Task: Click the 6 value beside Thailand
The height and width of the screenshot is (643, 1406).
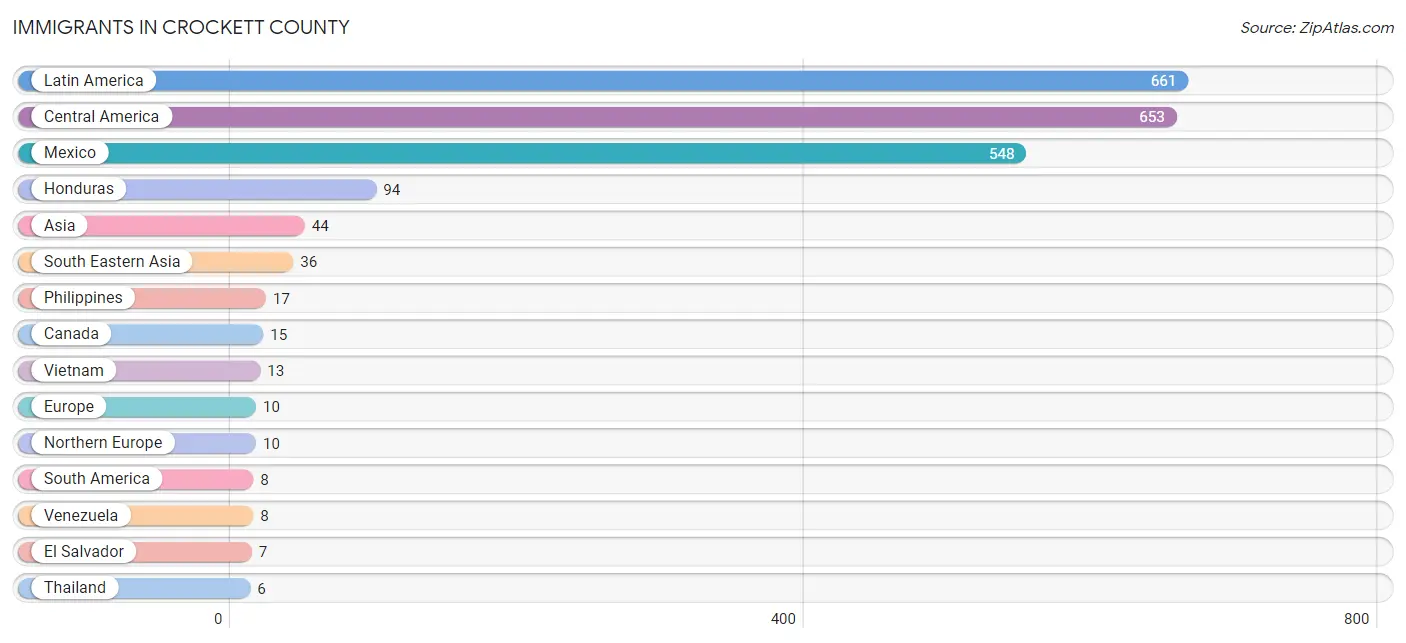Action: coord(261,589)
